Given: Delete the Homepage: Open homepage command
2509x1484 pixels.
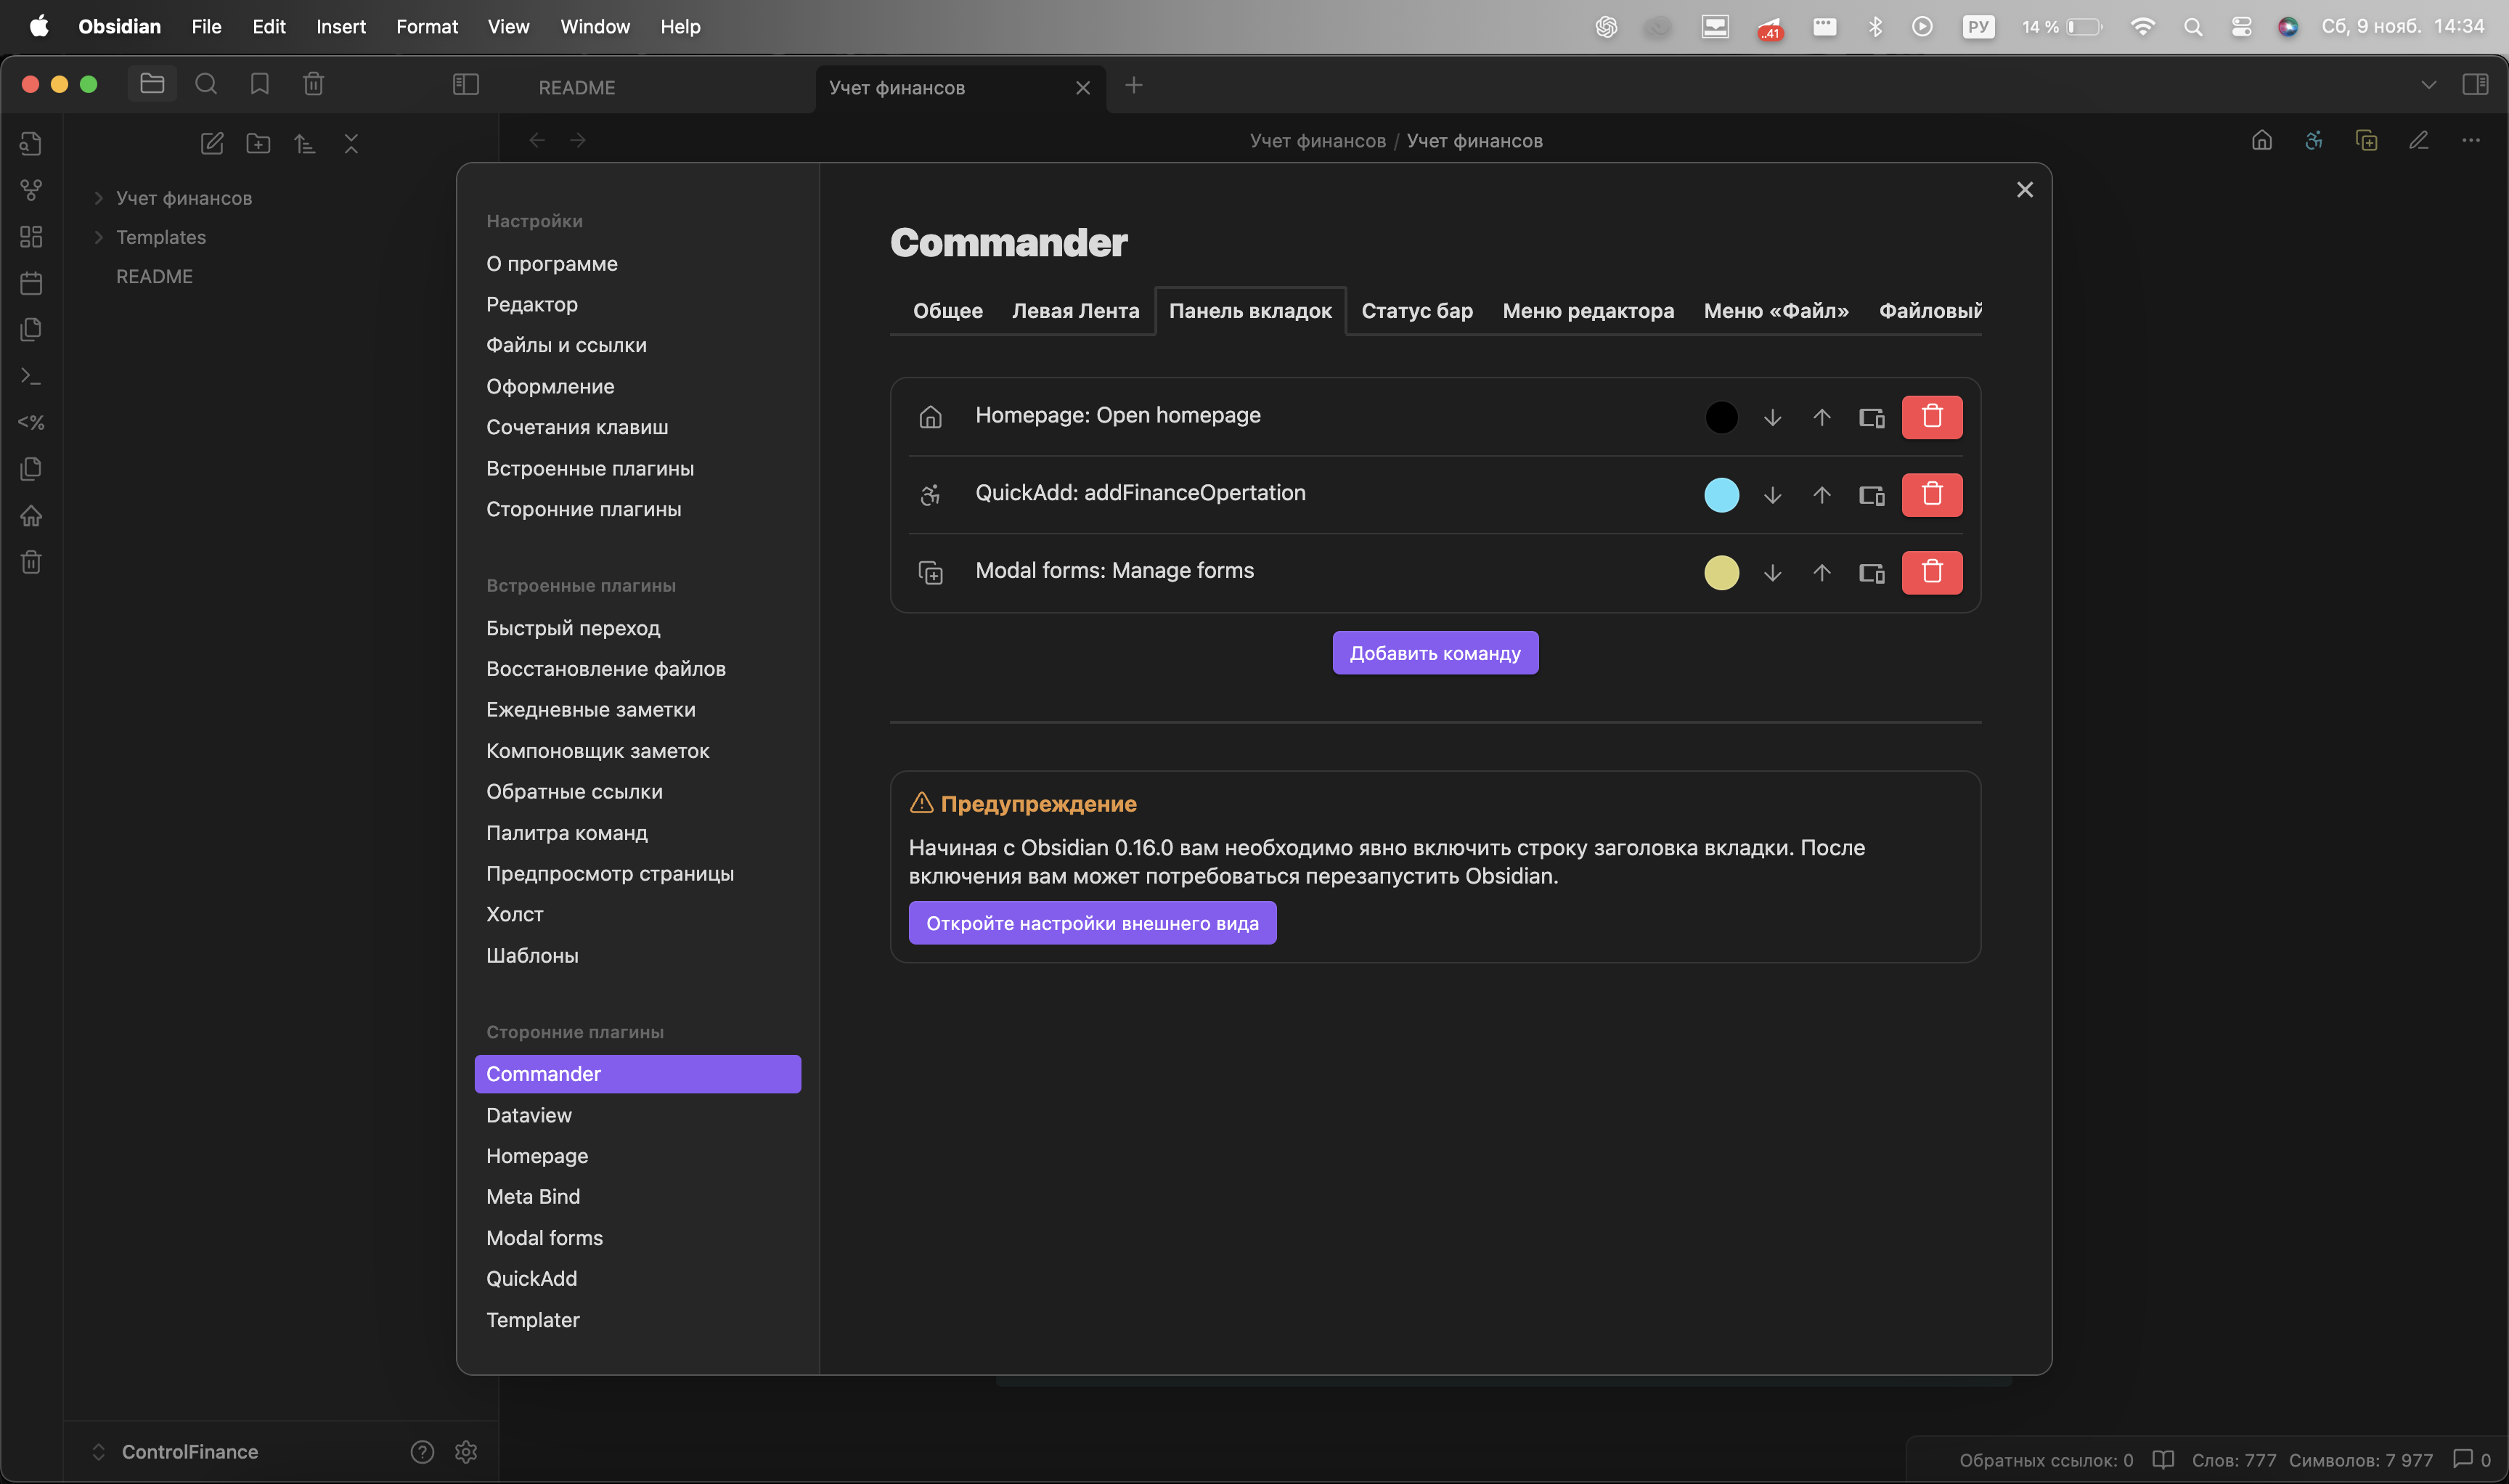Looking at the screenshot, I should point(1931,417).
